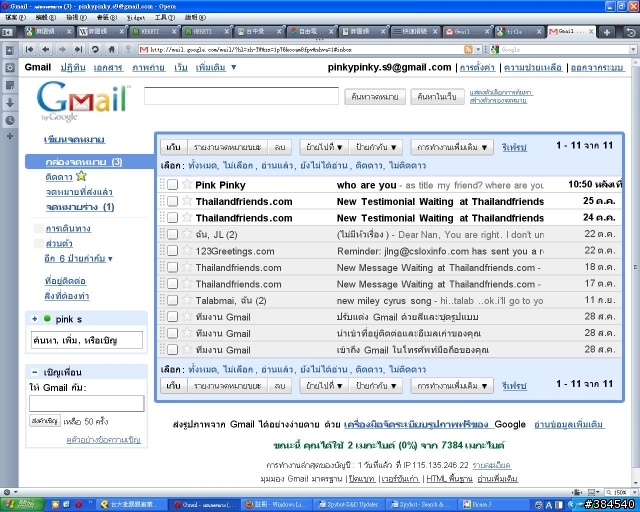Click the Gmail search box
Screen dimensions: 640x512
tap(241, 96)
